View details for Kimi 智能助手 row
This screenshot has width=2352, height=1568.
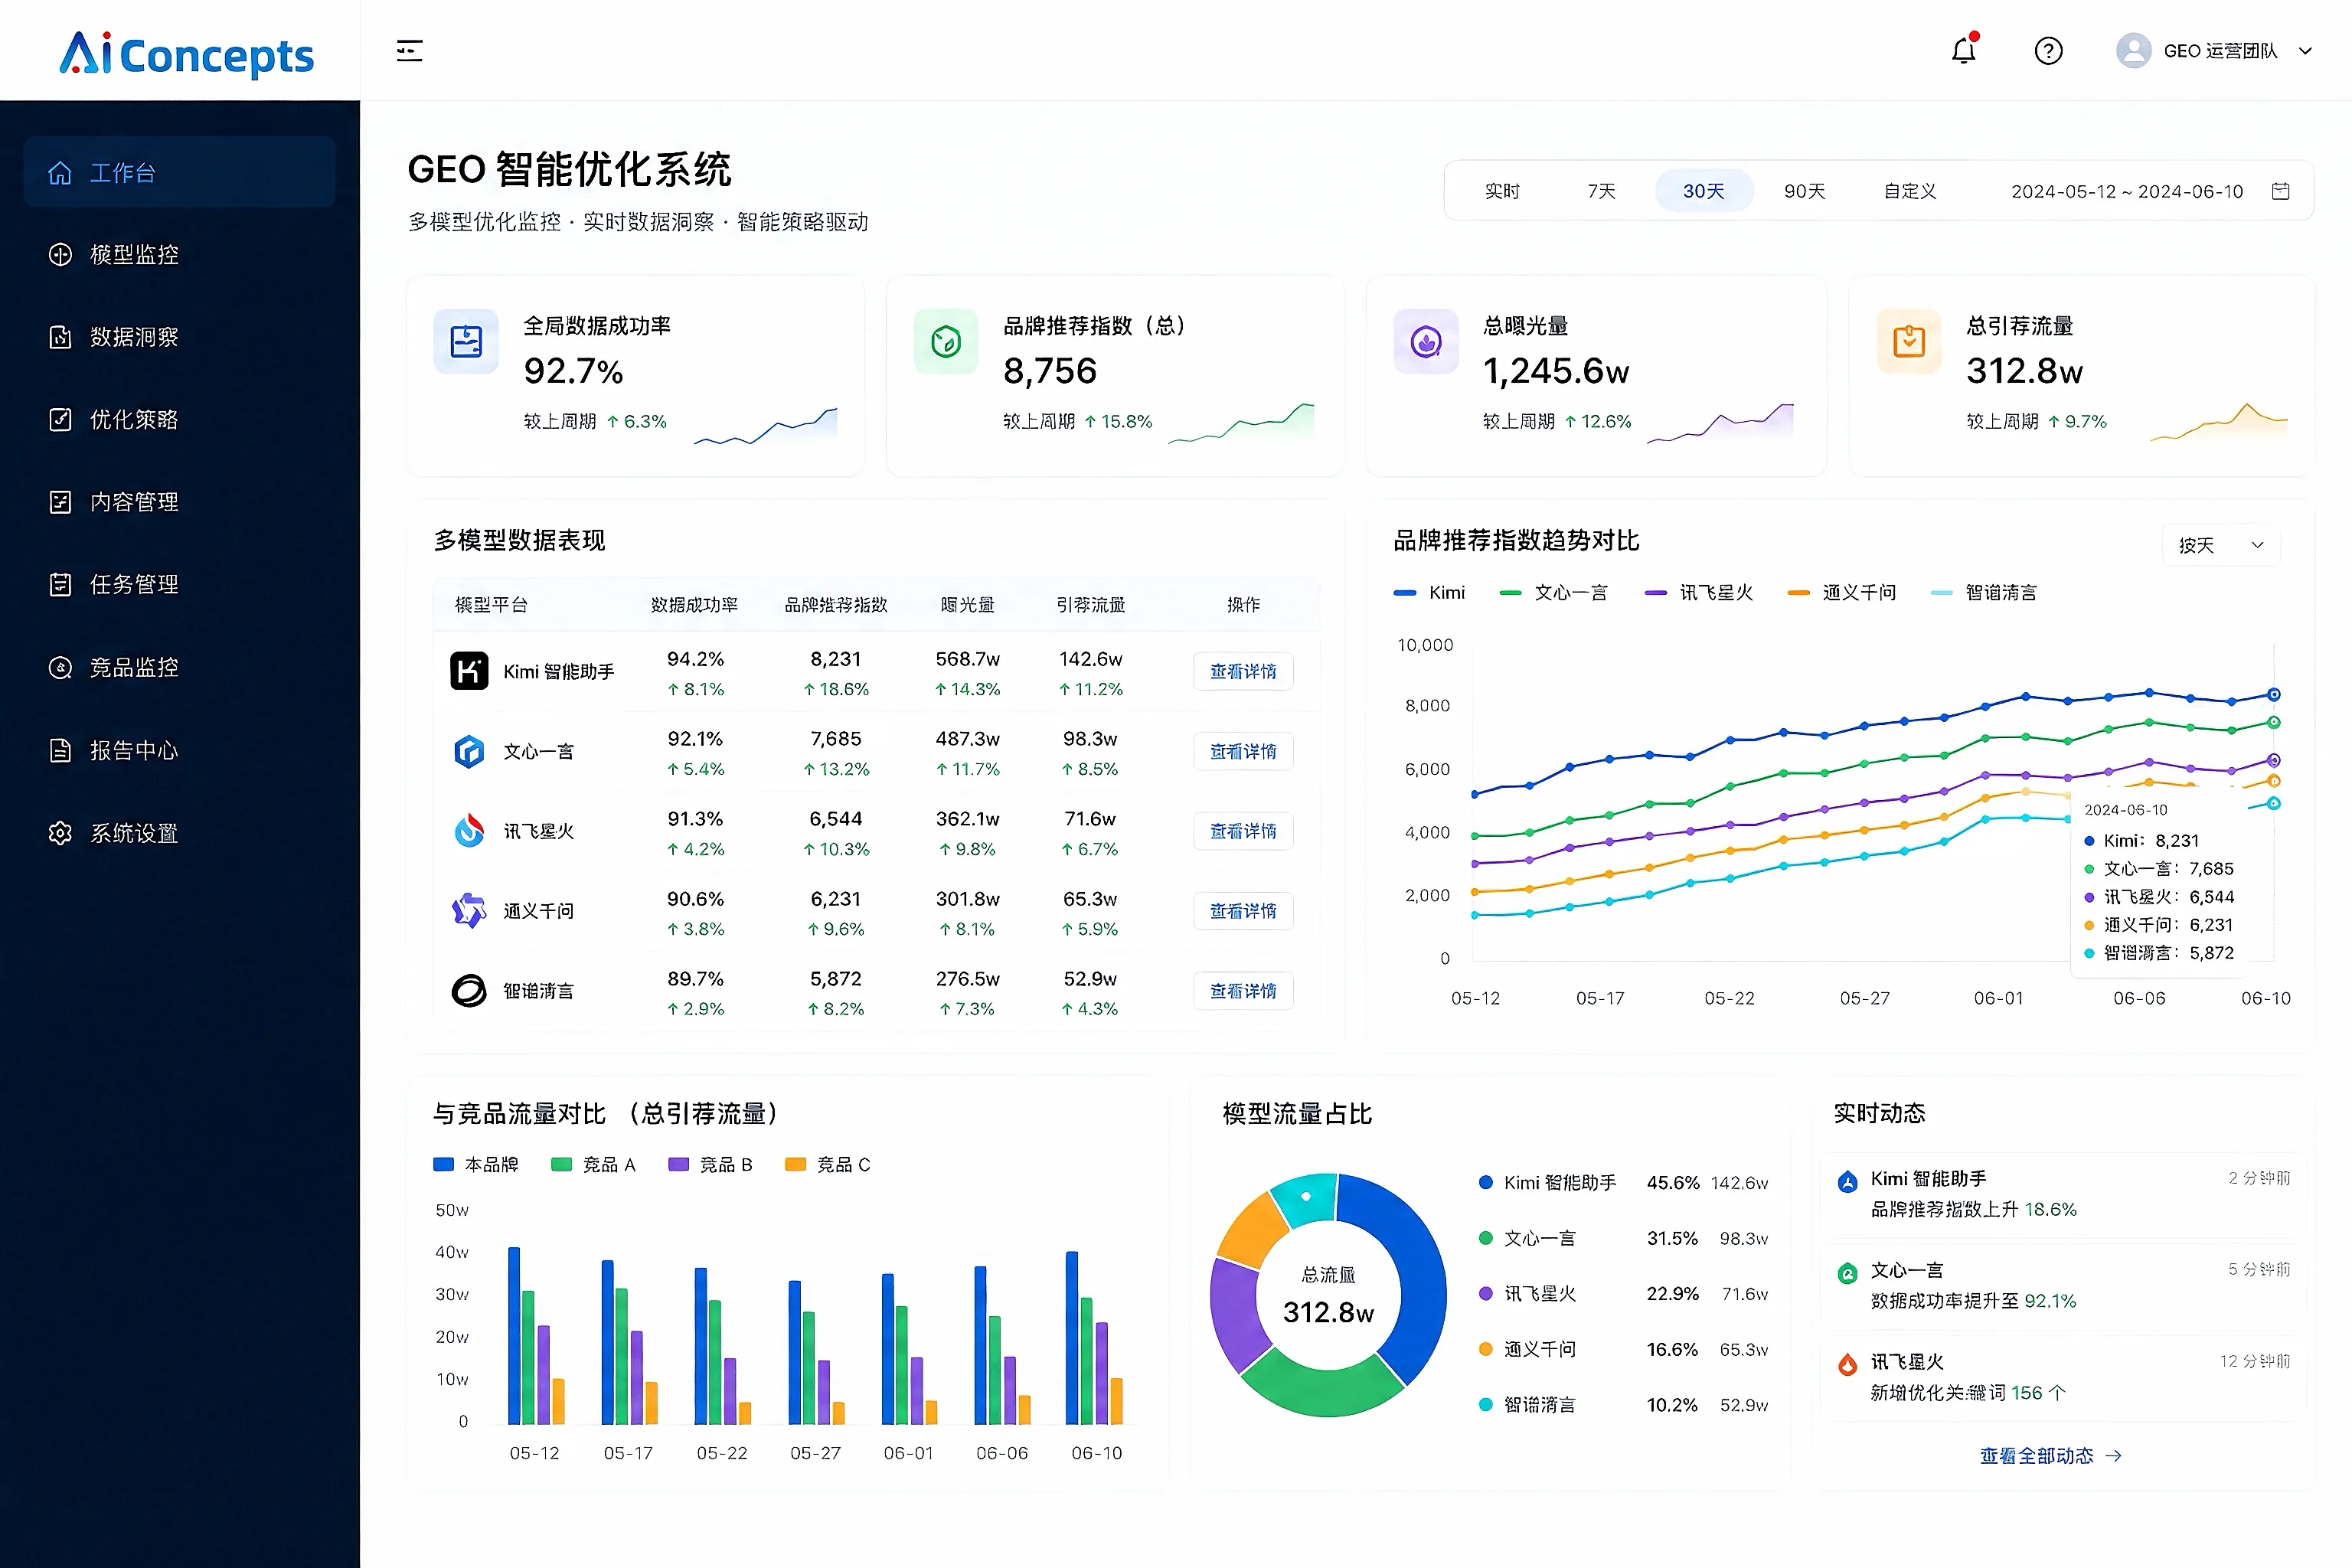1243,671
